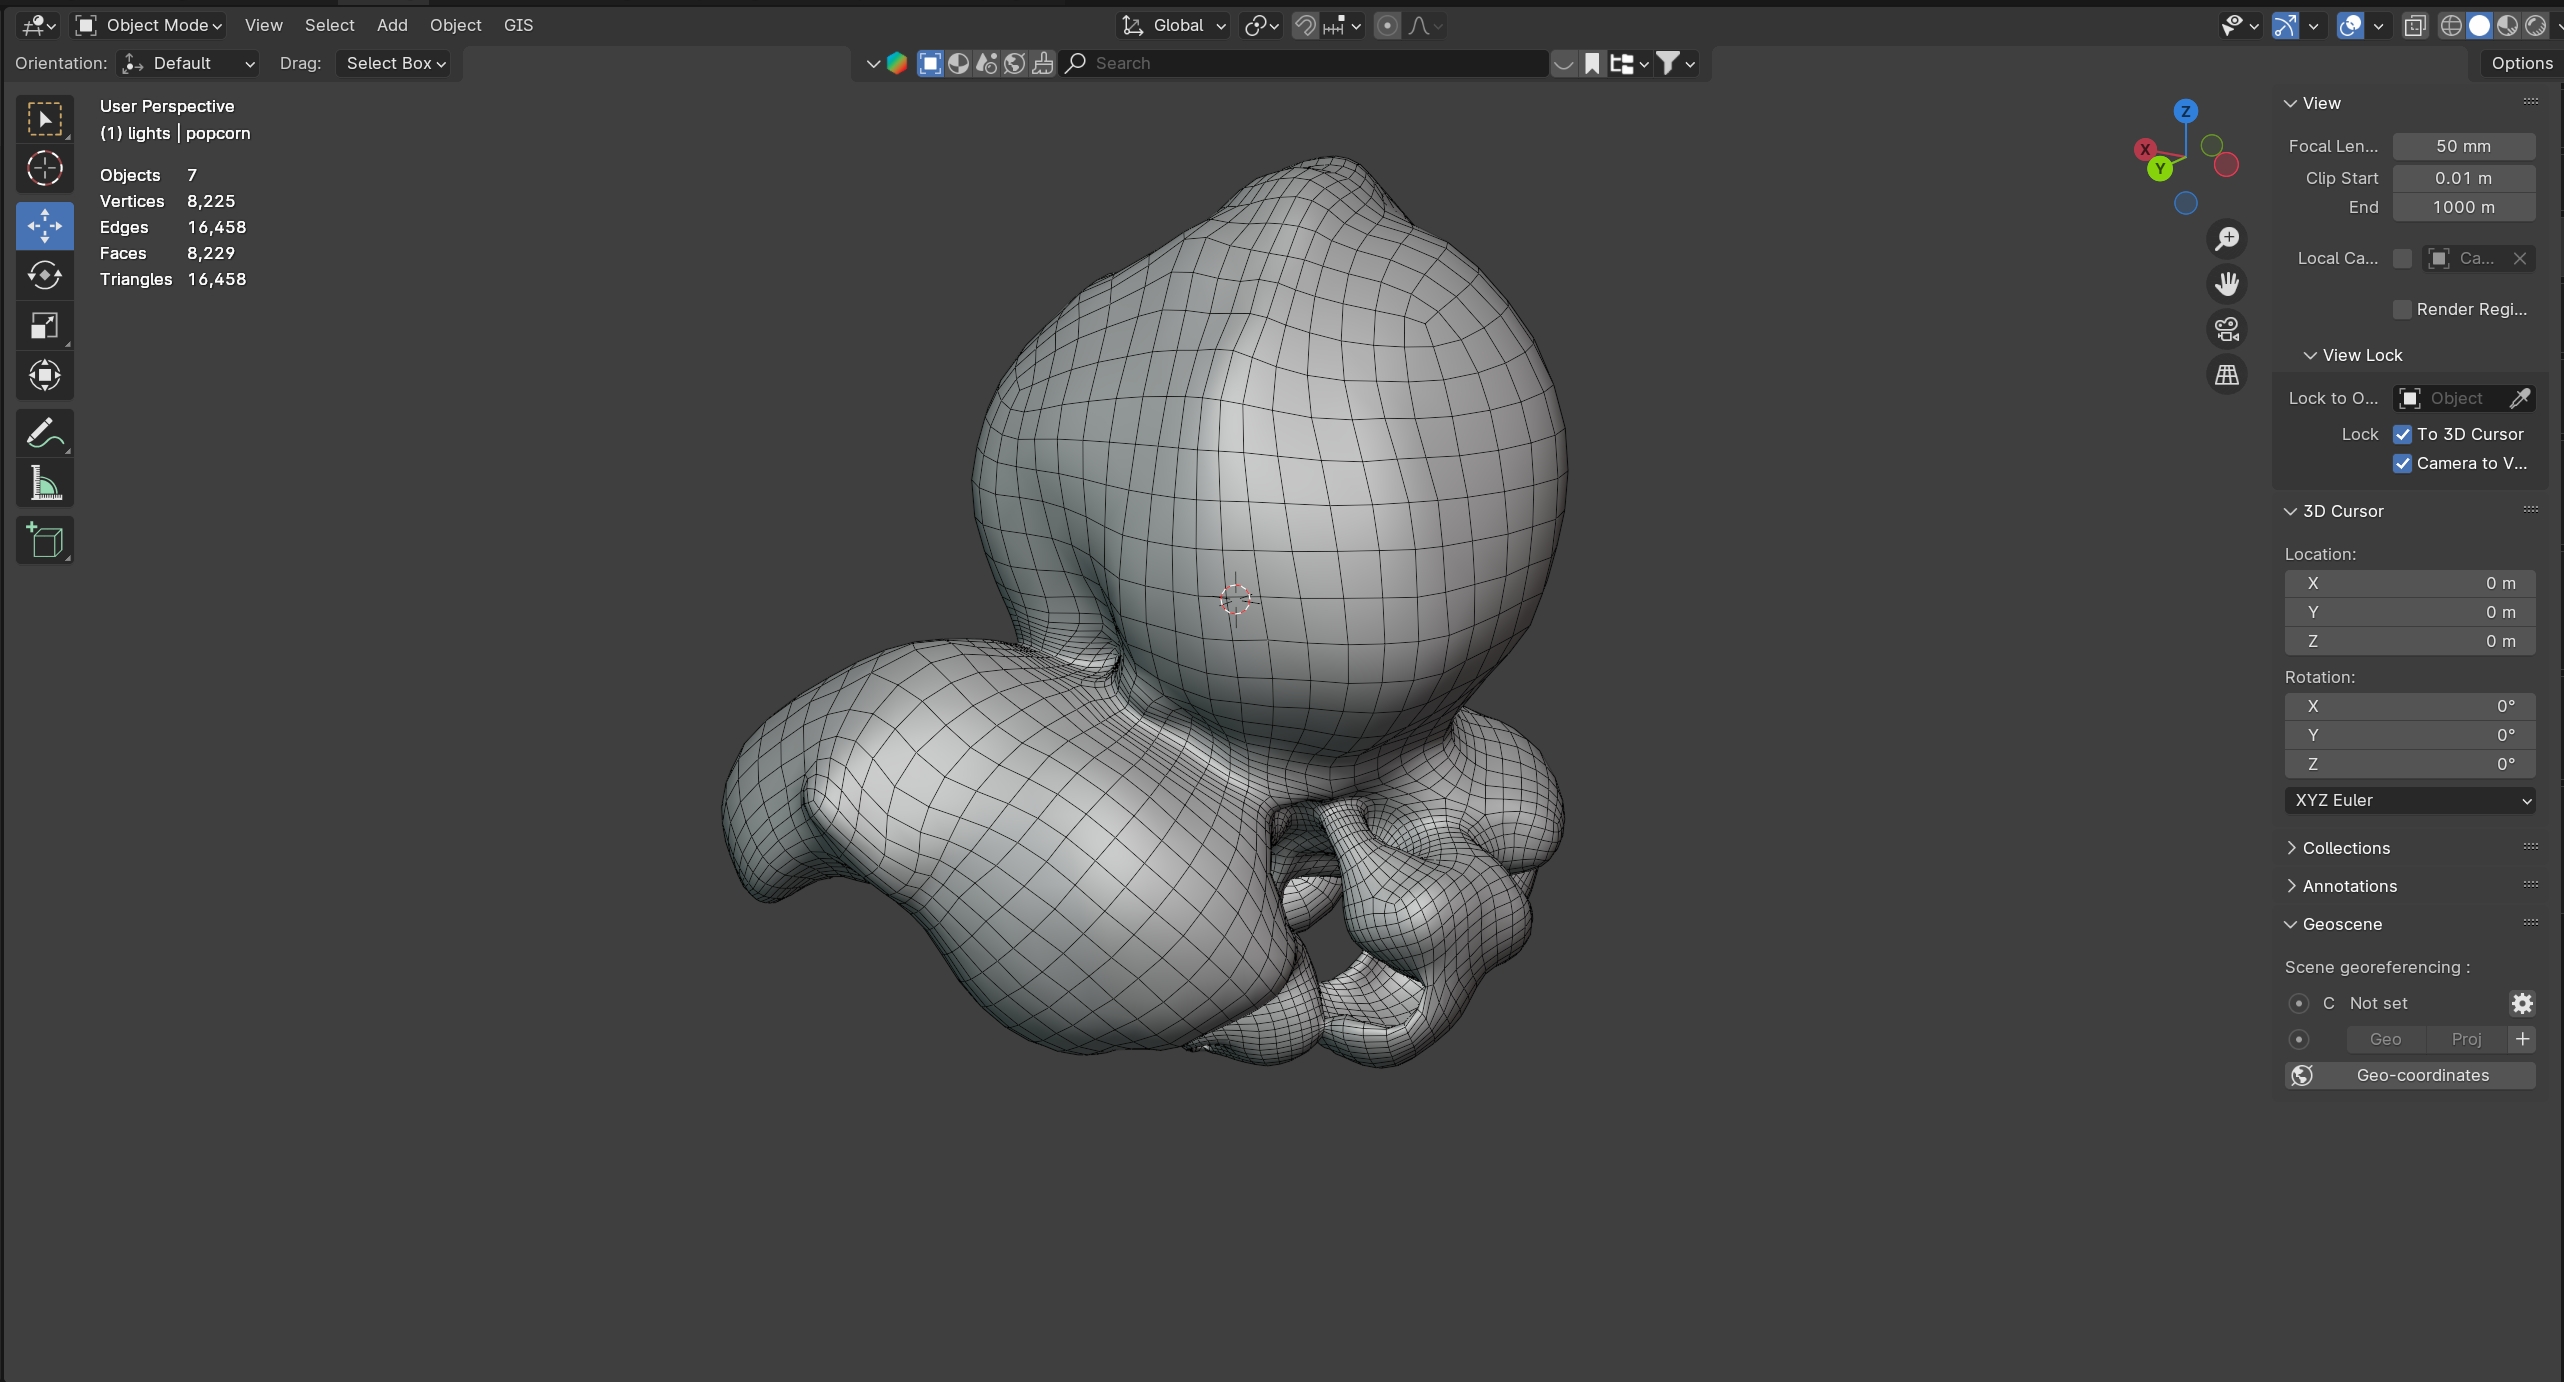Screen dimensions: 2564x1382
Task: Uncheck Lock To 3D Cursor
Action: pos(2402,434)
